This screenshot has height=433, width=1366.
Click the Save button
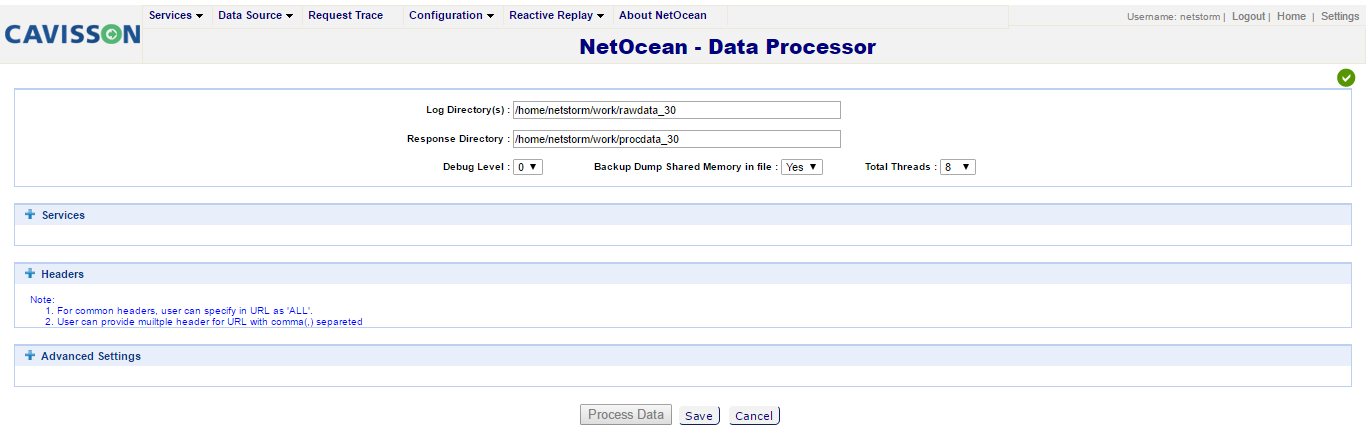[699, 416]
